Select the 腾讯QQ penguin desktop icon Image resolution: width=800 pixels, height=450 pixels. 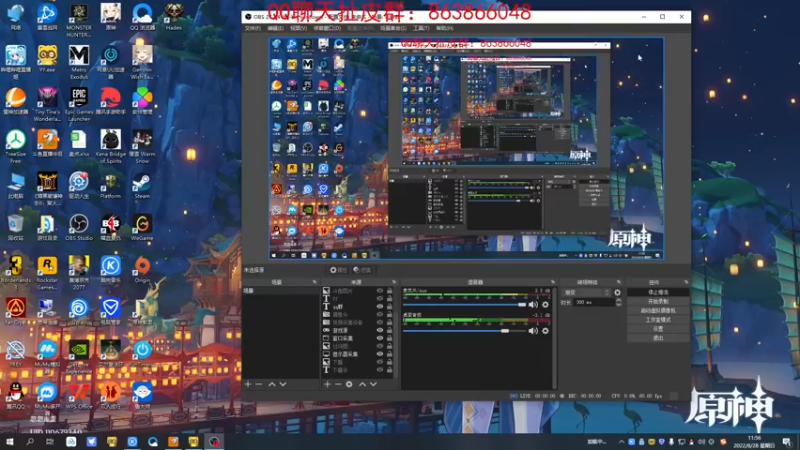coord(15,396)
